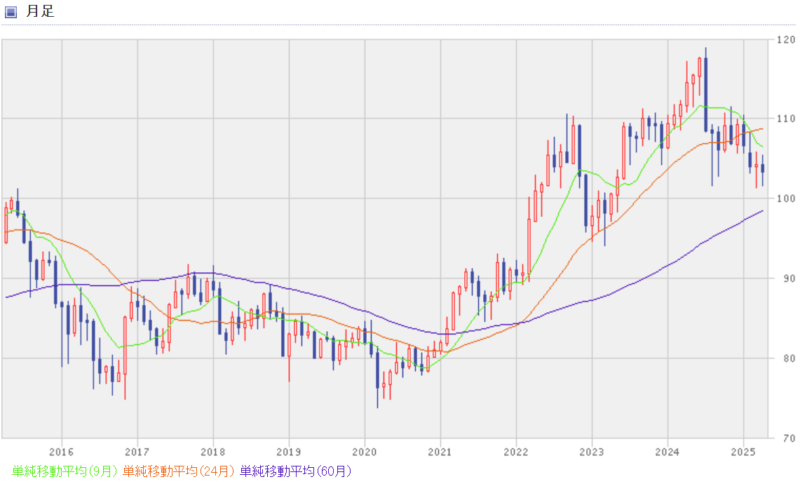
Task: Click the 2025 x-axis label
Action: 743,452
